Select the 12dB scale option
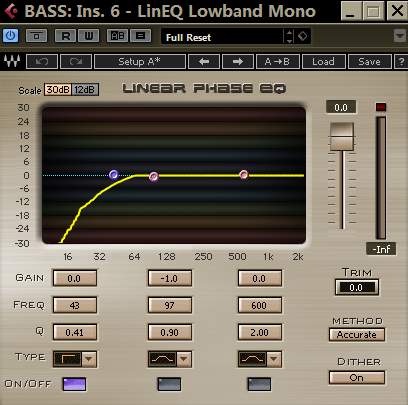Screen dimensions: 408x405 (x=85, y=90)
